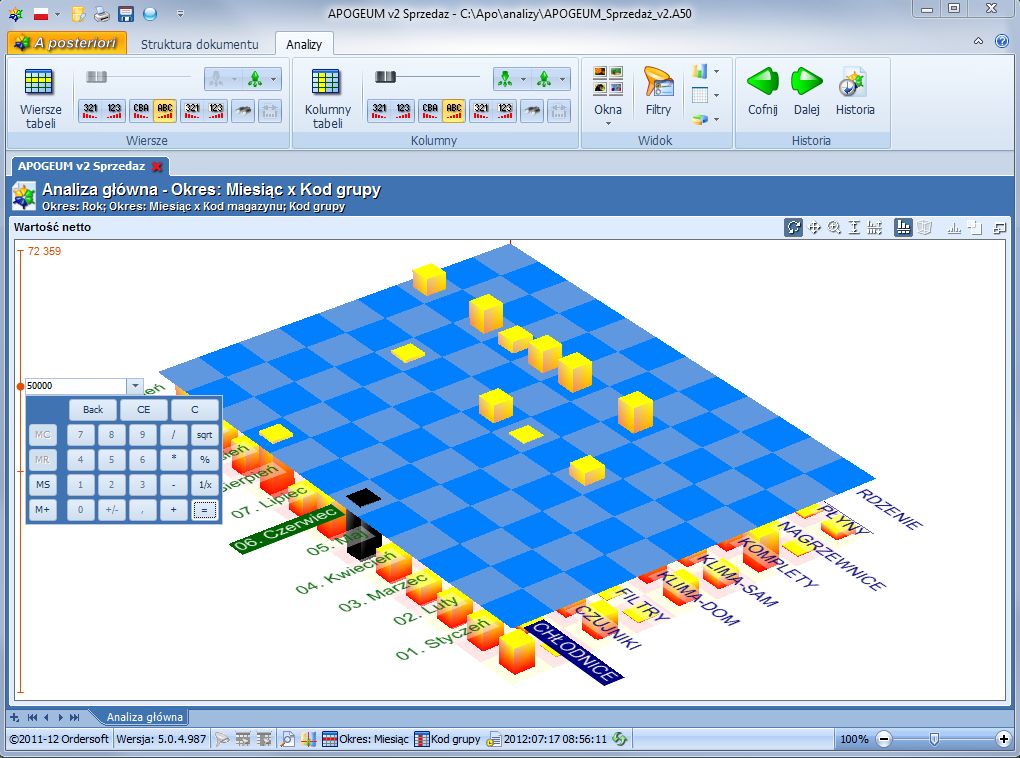Click calculator Back button
This screenshot has height=758, width=1020.
click(x=92, y=409)
